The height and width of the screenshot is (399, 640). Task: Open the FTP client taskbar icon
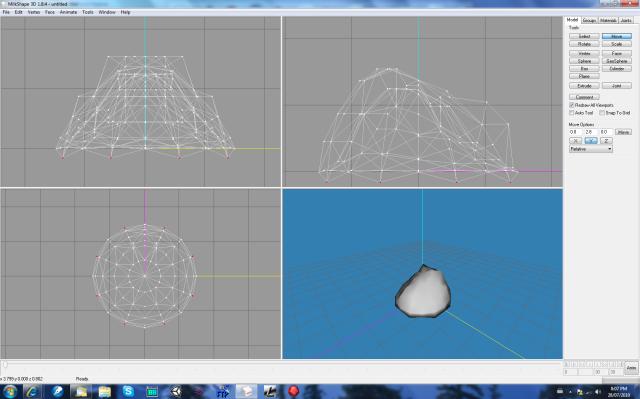coord(223,392)
